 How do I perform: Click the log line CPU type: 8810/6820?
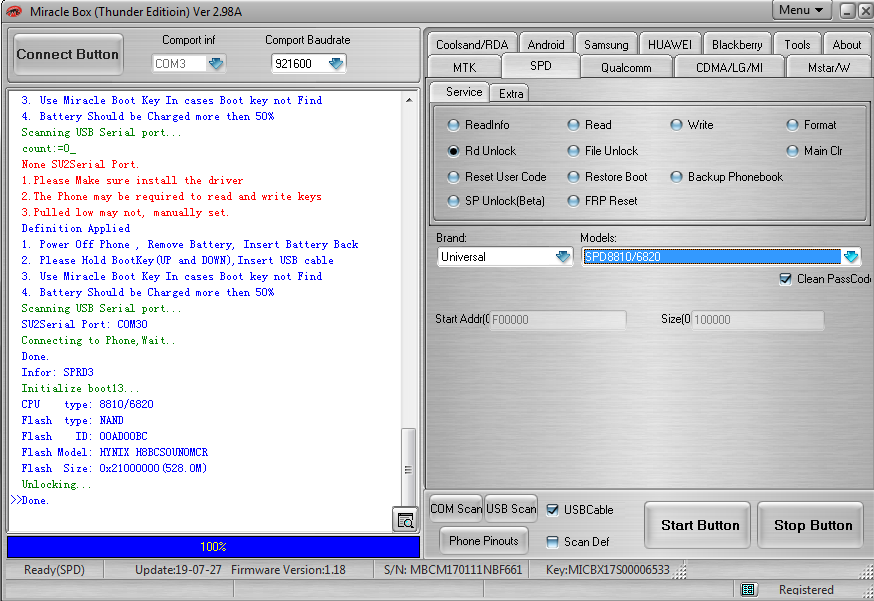(x=87, y=404)
